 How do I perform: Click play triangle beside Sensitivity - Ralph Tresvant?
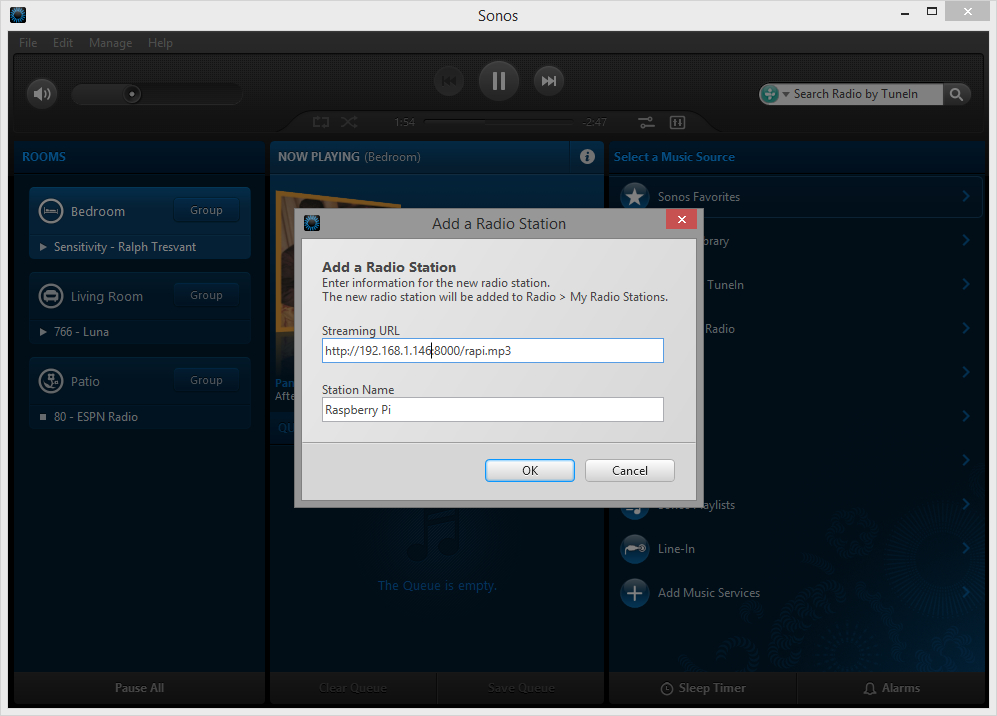[x=43, y=247]
